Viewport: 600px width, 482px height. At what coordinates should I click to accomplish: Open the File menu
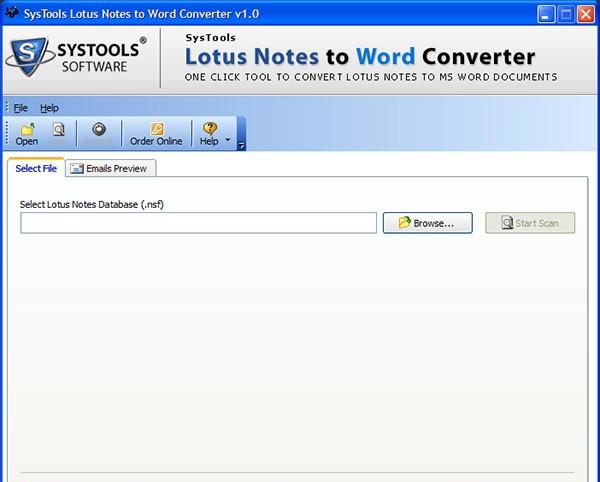coord(20,108)
